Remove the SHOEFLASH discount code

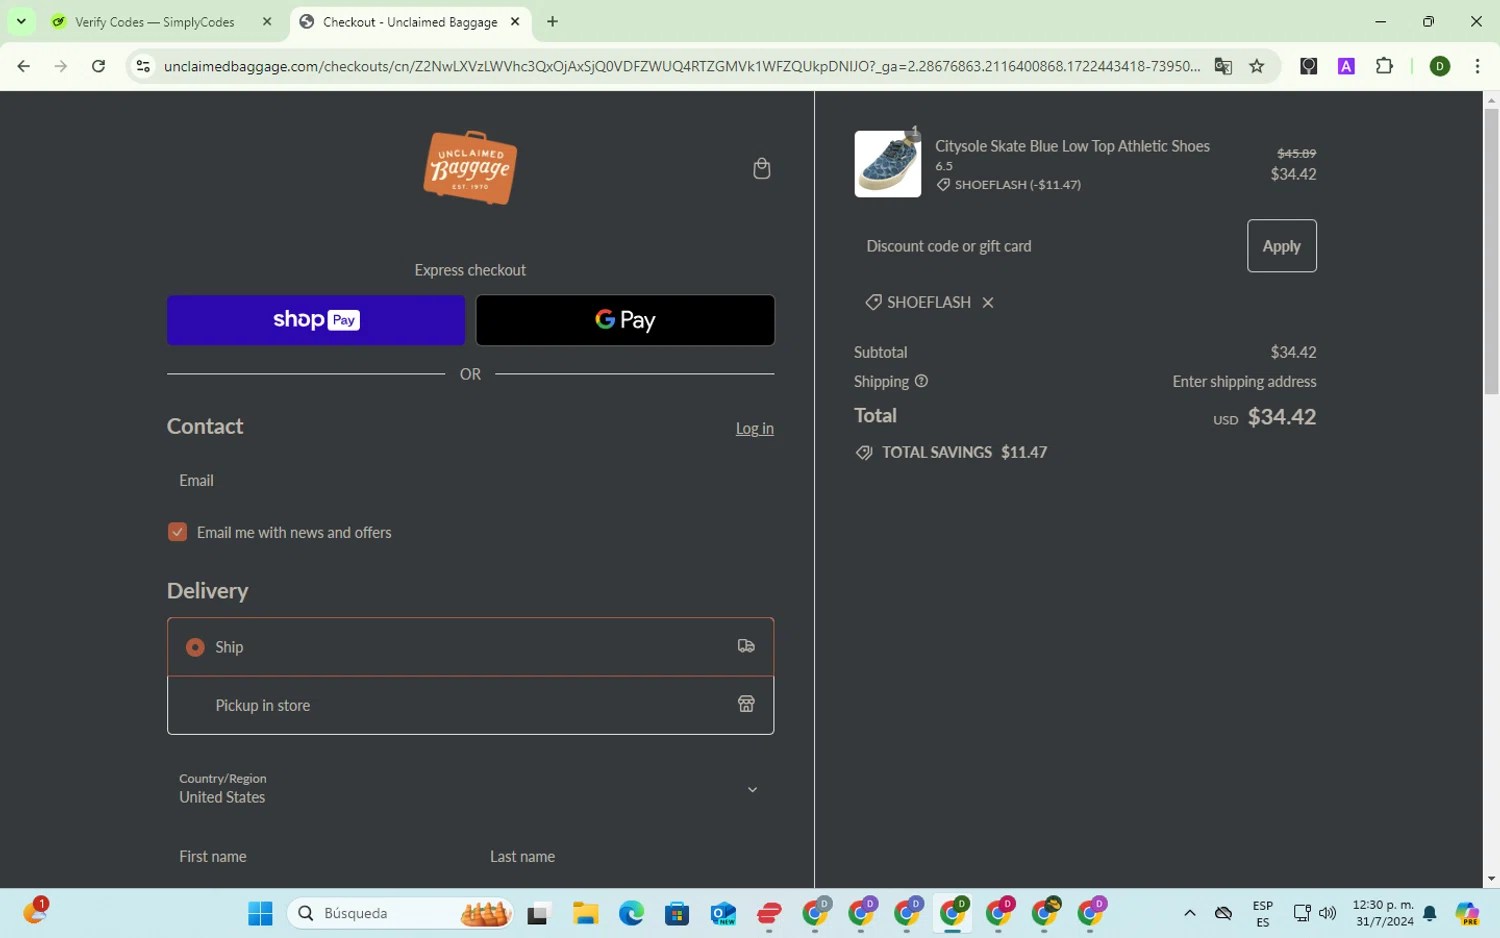click(x=988, y=302)
